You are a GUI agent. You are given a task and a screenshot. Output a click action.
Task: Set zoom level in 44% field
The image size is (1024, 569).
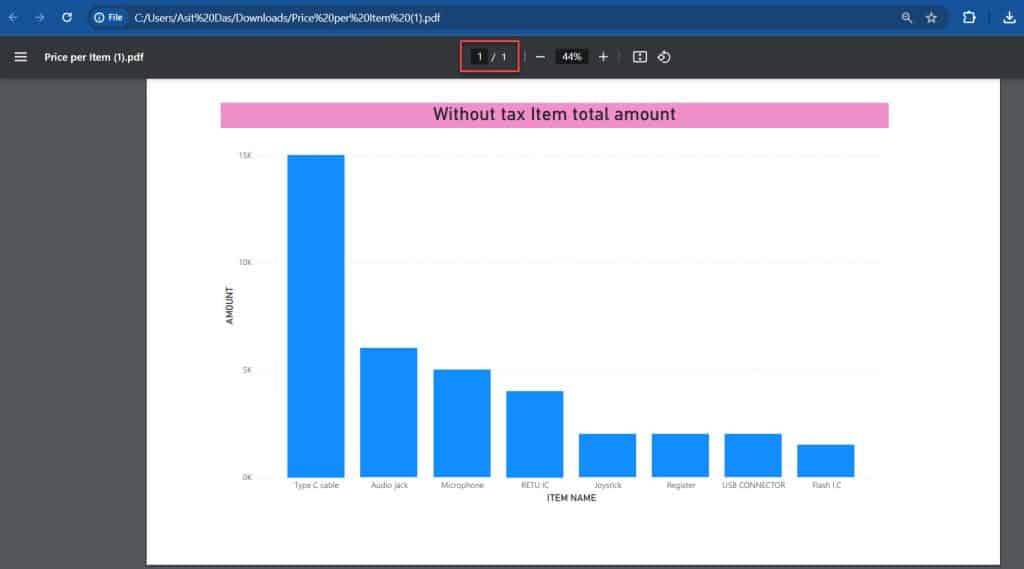click(571, 57)
